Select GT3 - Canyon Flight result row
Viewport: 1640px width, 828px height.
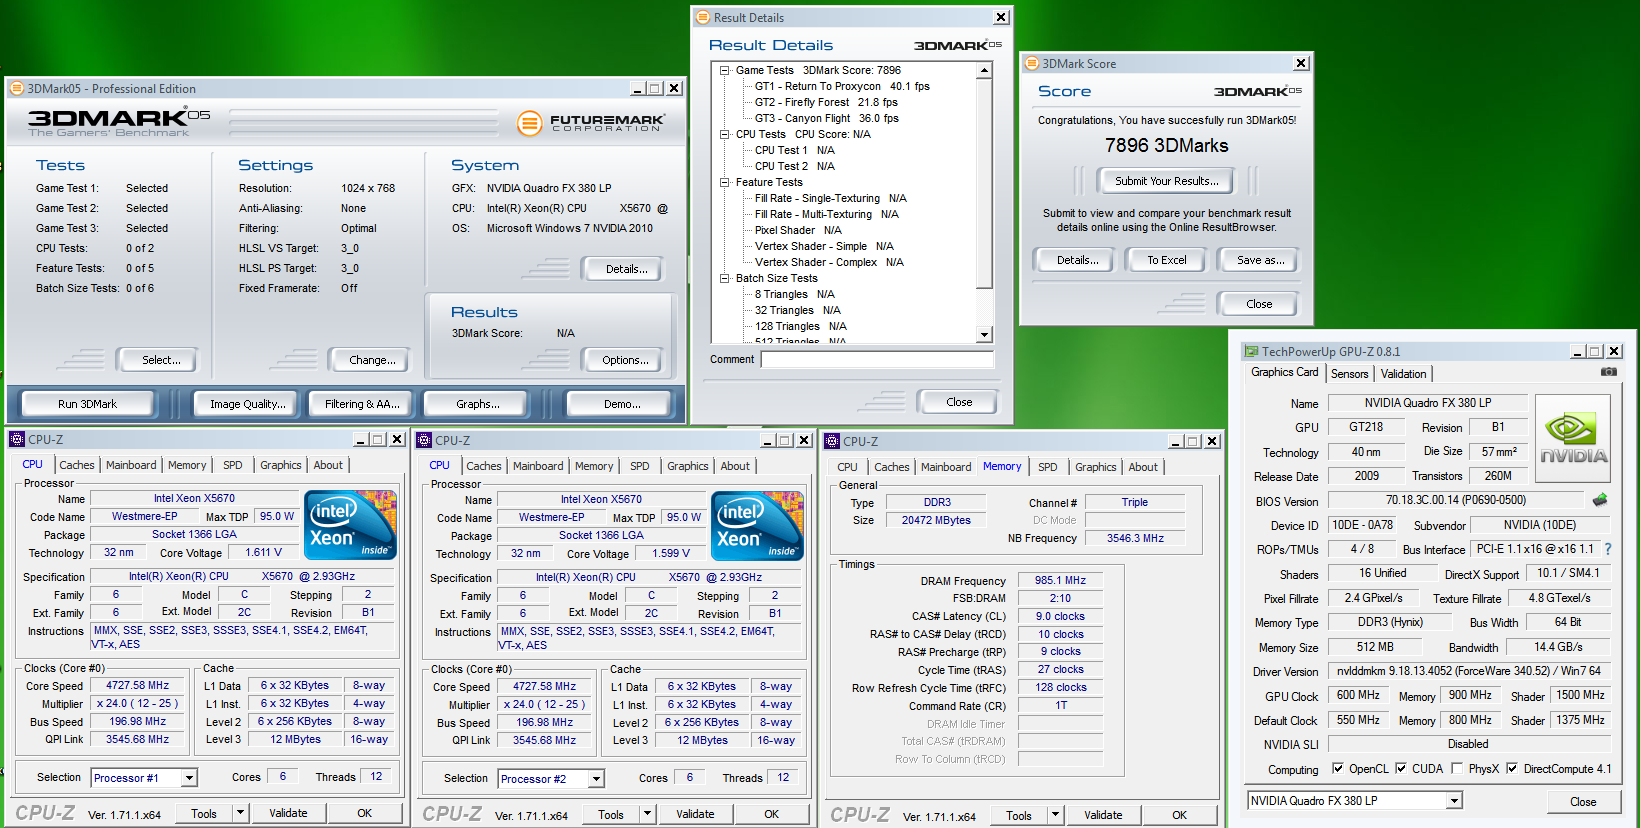click(826, 118)
